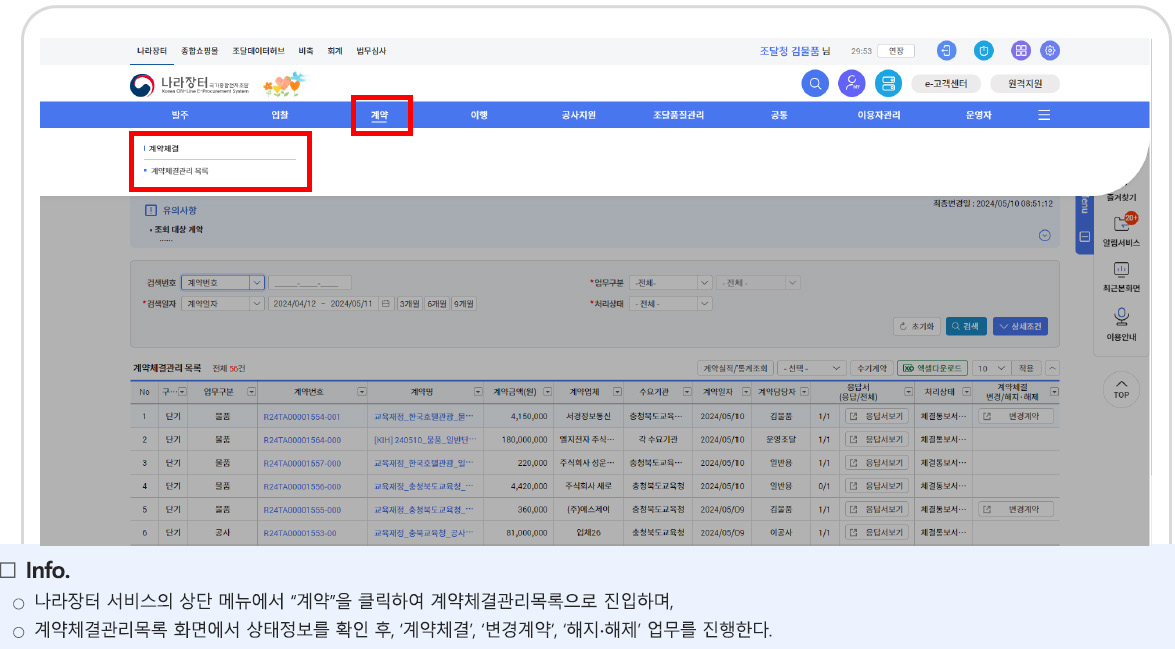Open contract link R24TA00001554-001

(301, 417)
